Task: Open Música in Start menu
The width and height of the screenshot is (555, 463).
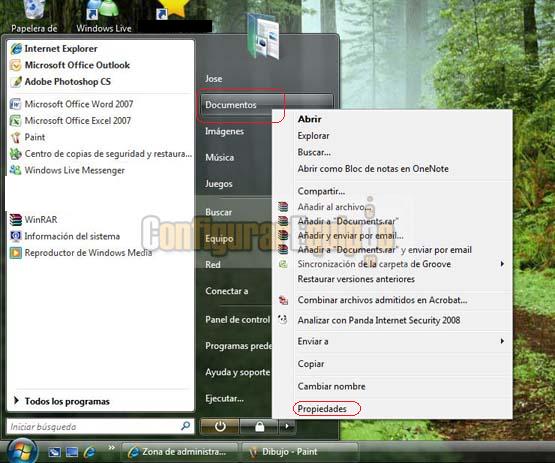Action: pos(219,158)
